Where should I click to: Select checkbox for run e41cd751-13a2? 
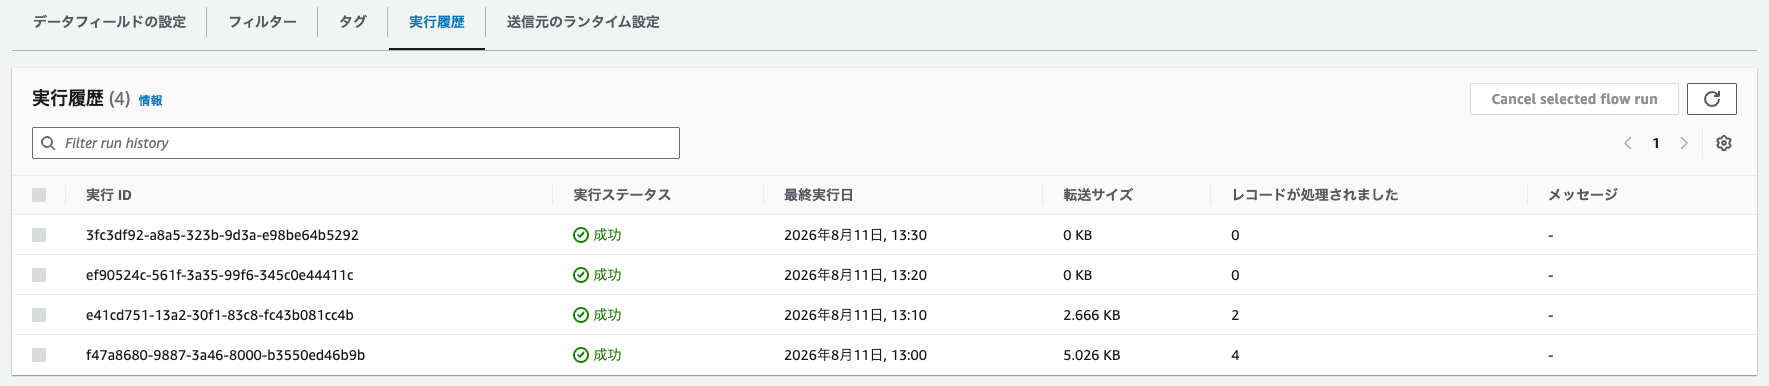point(39,315)
